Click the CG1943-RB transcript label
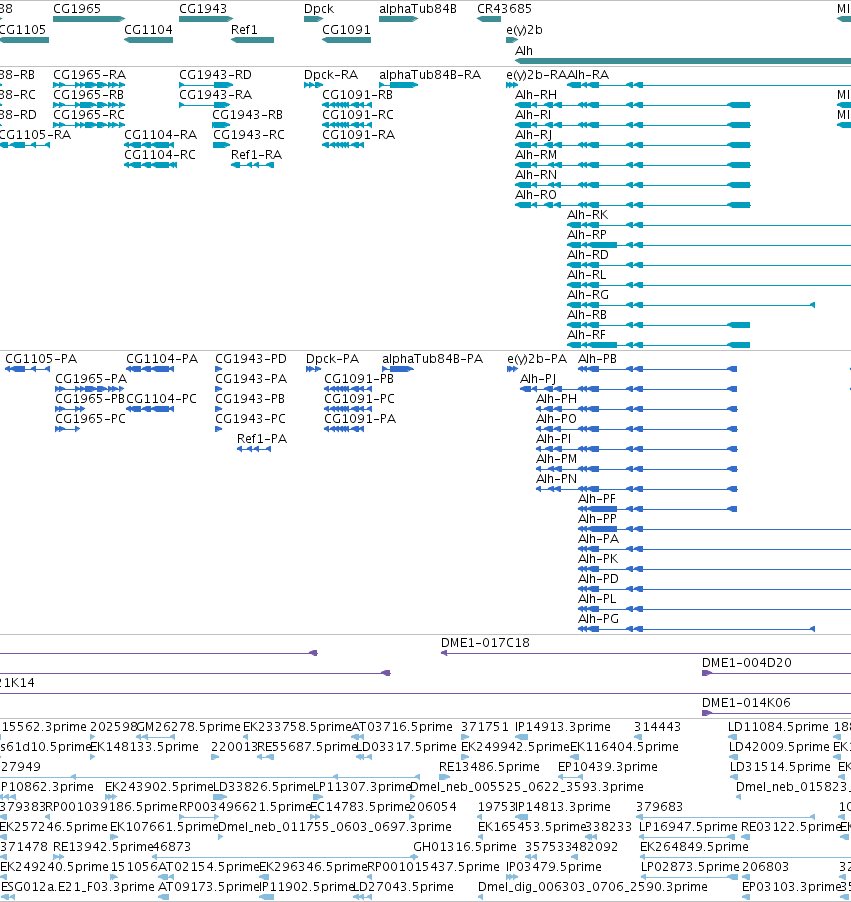The height and width of the screenshot is (902, 851). [247, 114]
